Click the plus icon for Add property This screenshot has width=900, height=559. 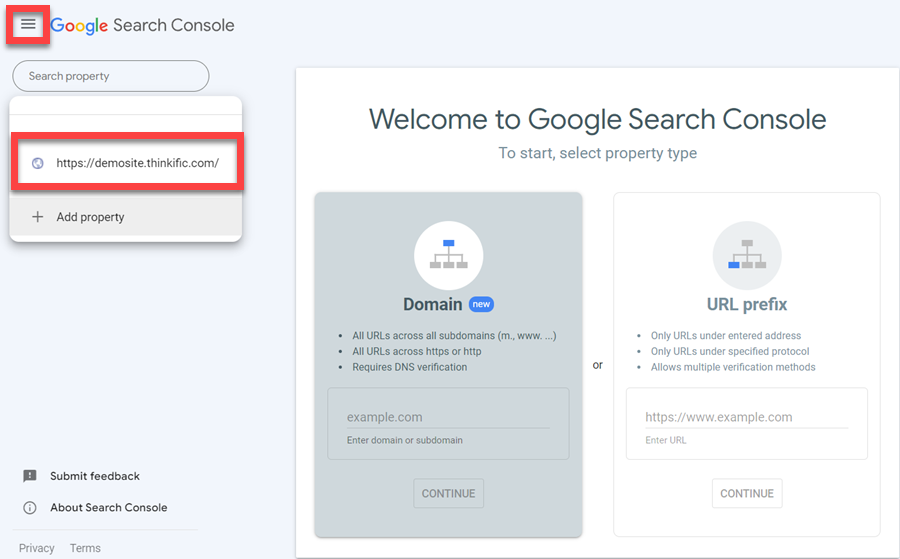[38, 217]
